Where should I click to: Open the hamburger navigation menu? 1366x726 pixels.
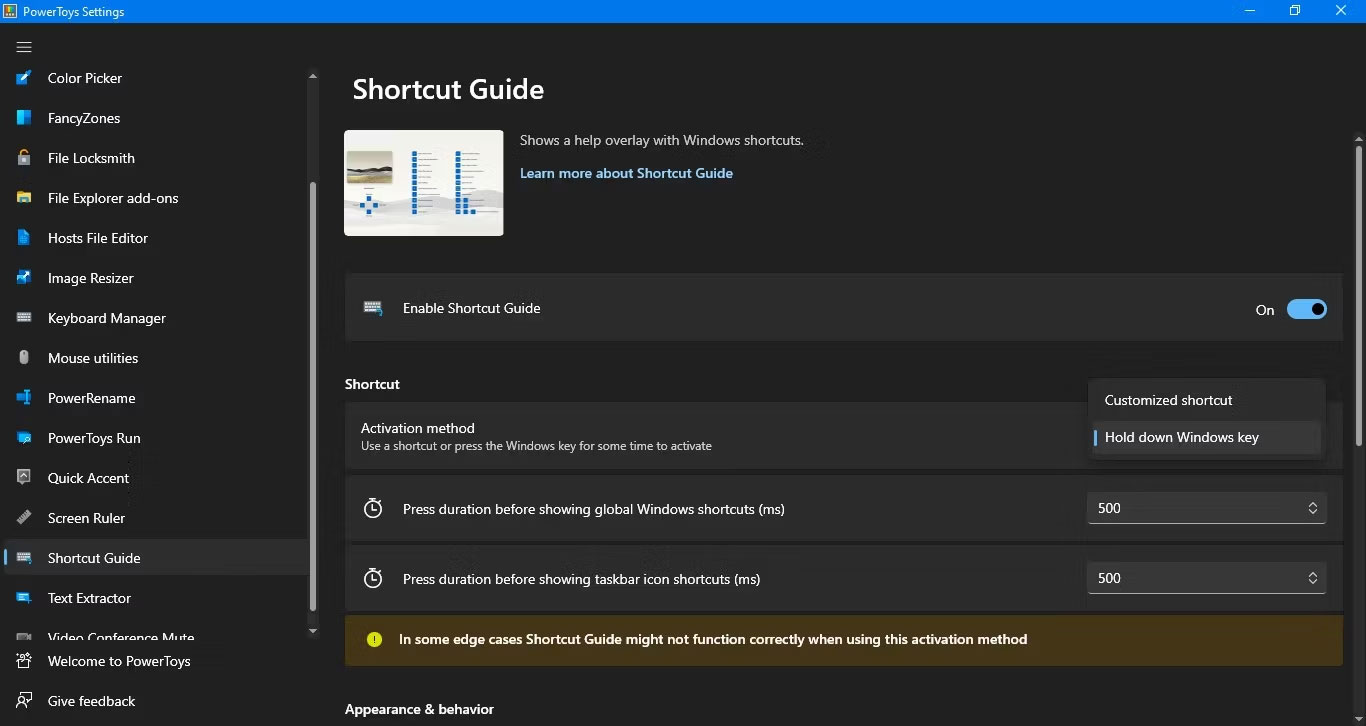(x=24, y=47)
